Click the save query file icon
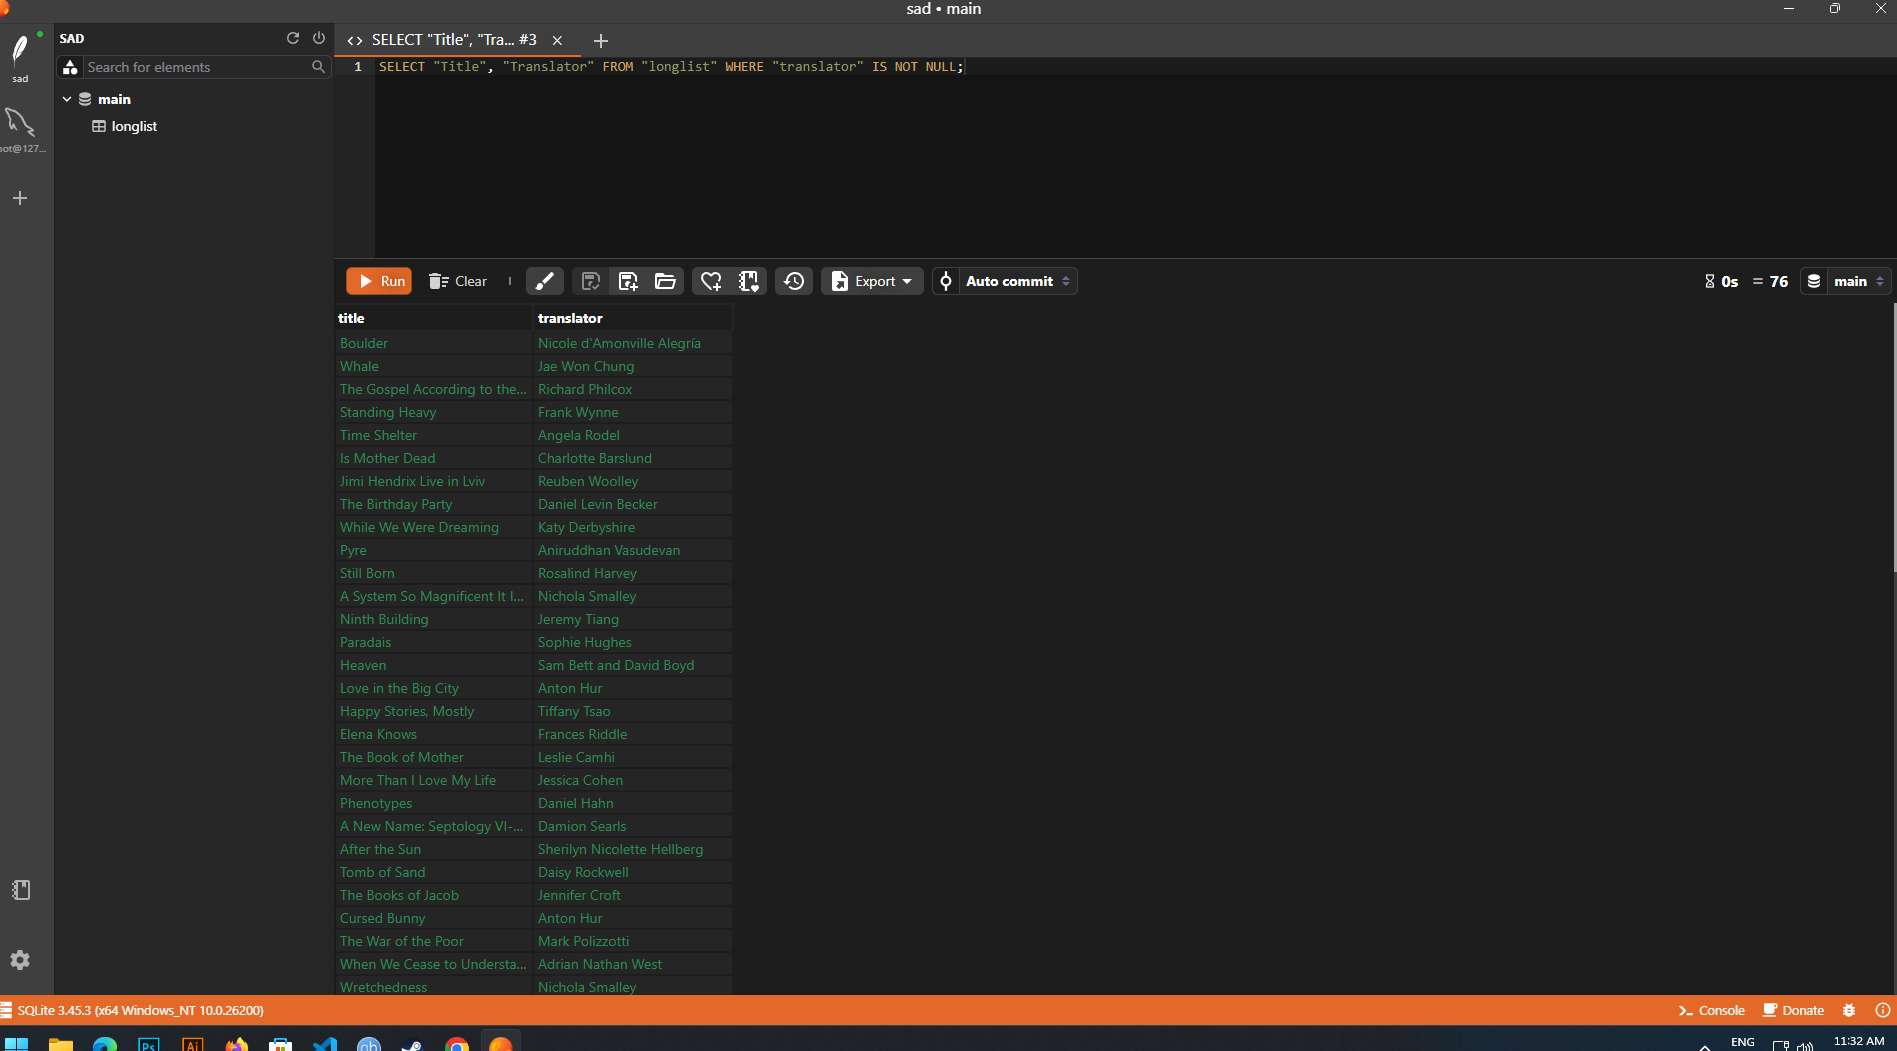This screenshot has height=1051, width=1897. point(591,281)
